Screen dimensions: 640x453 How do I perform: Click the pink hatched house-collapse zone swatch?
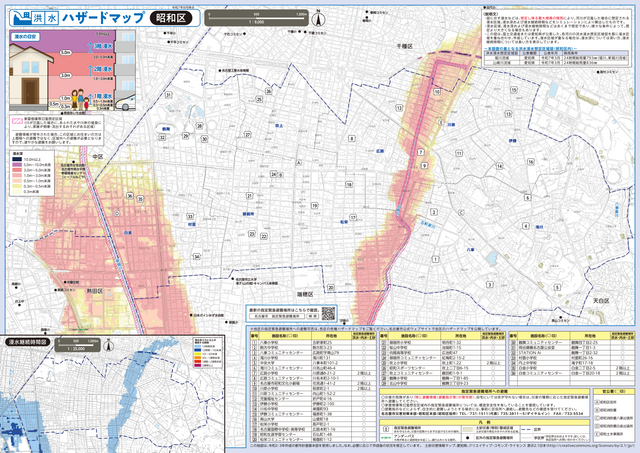tap(18, 121)
